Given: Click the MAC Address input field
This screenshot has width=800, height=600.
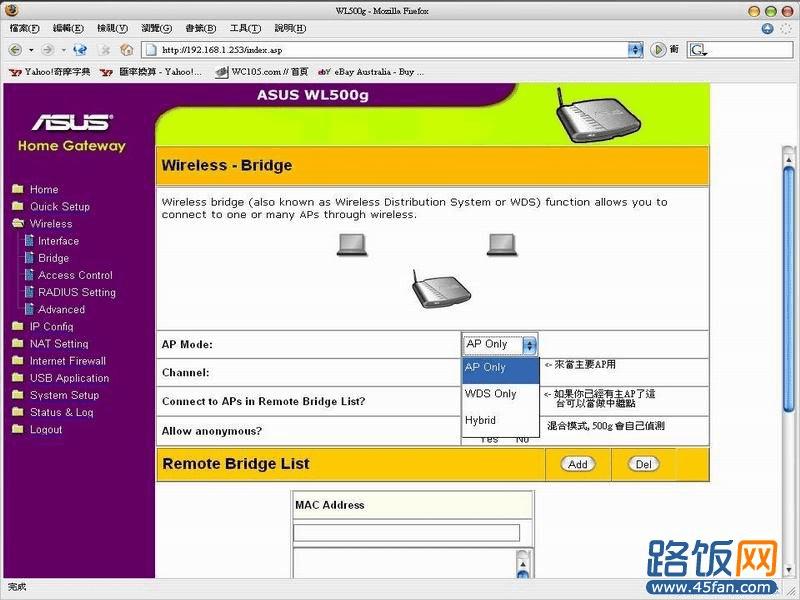Looking at the screenshot, I should [x=406, y=533].
